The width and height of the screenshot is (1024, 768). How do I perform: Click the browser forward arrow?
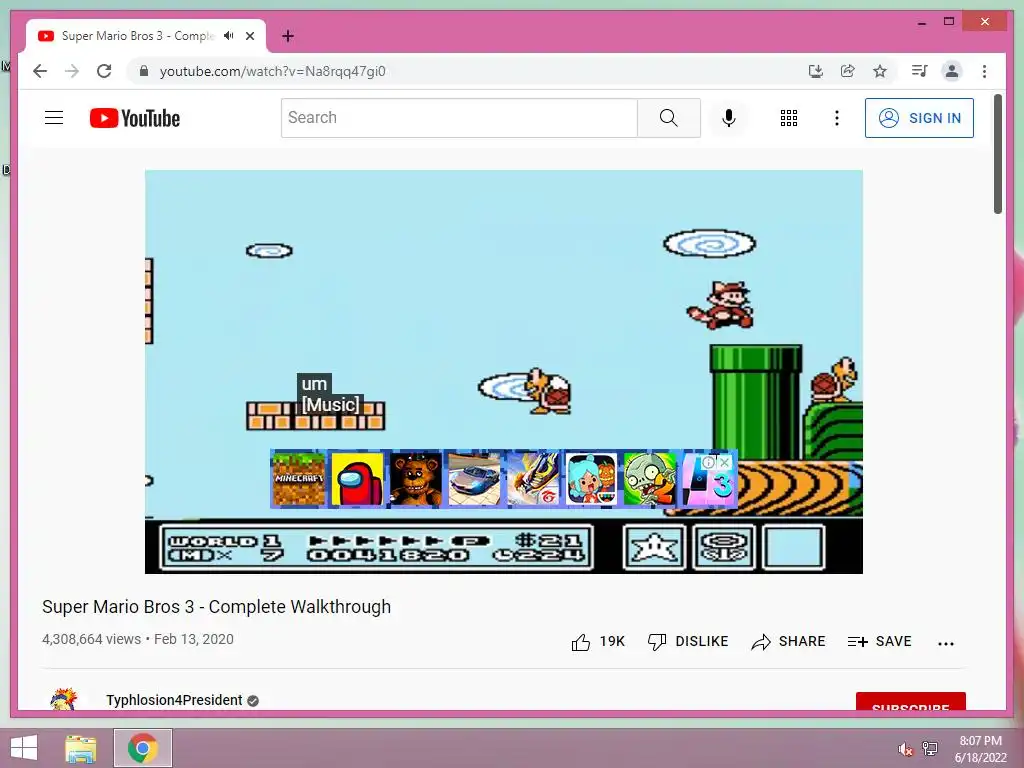coord(72,71)
